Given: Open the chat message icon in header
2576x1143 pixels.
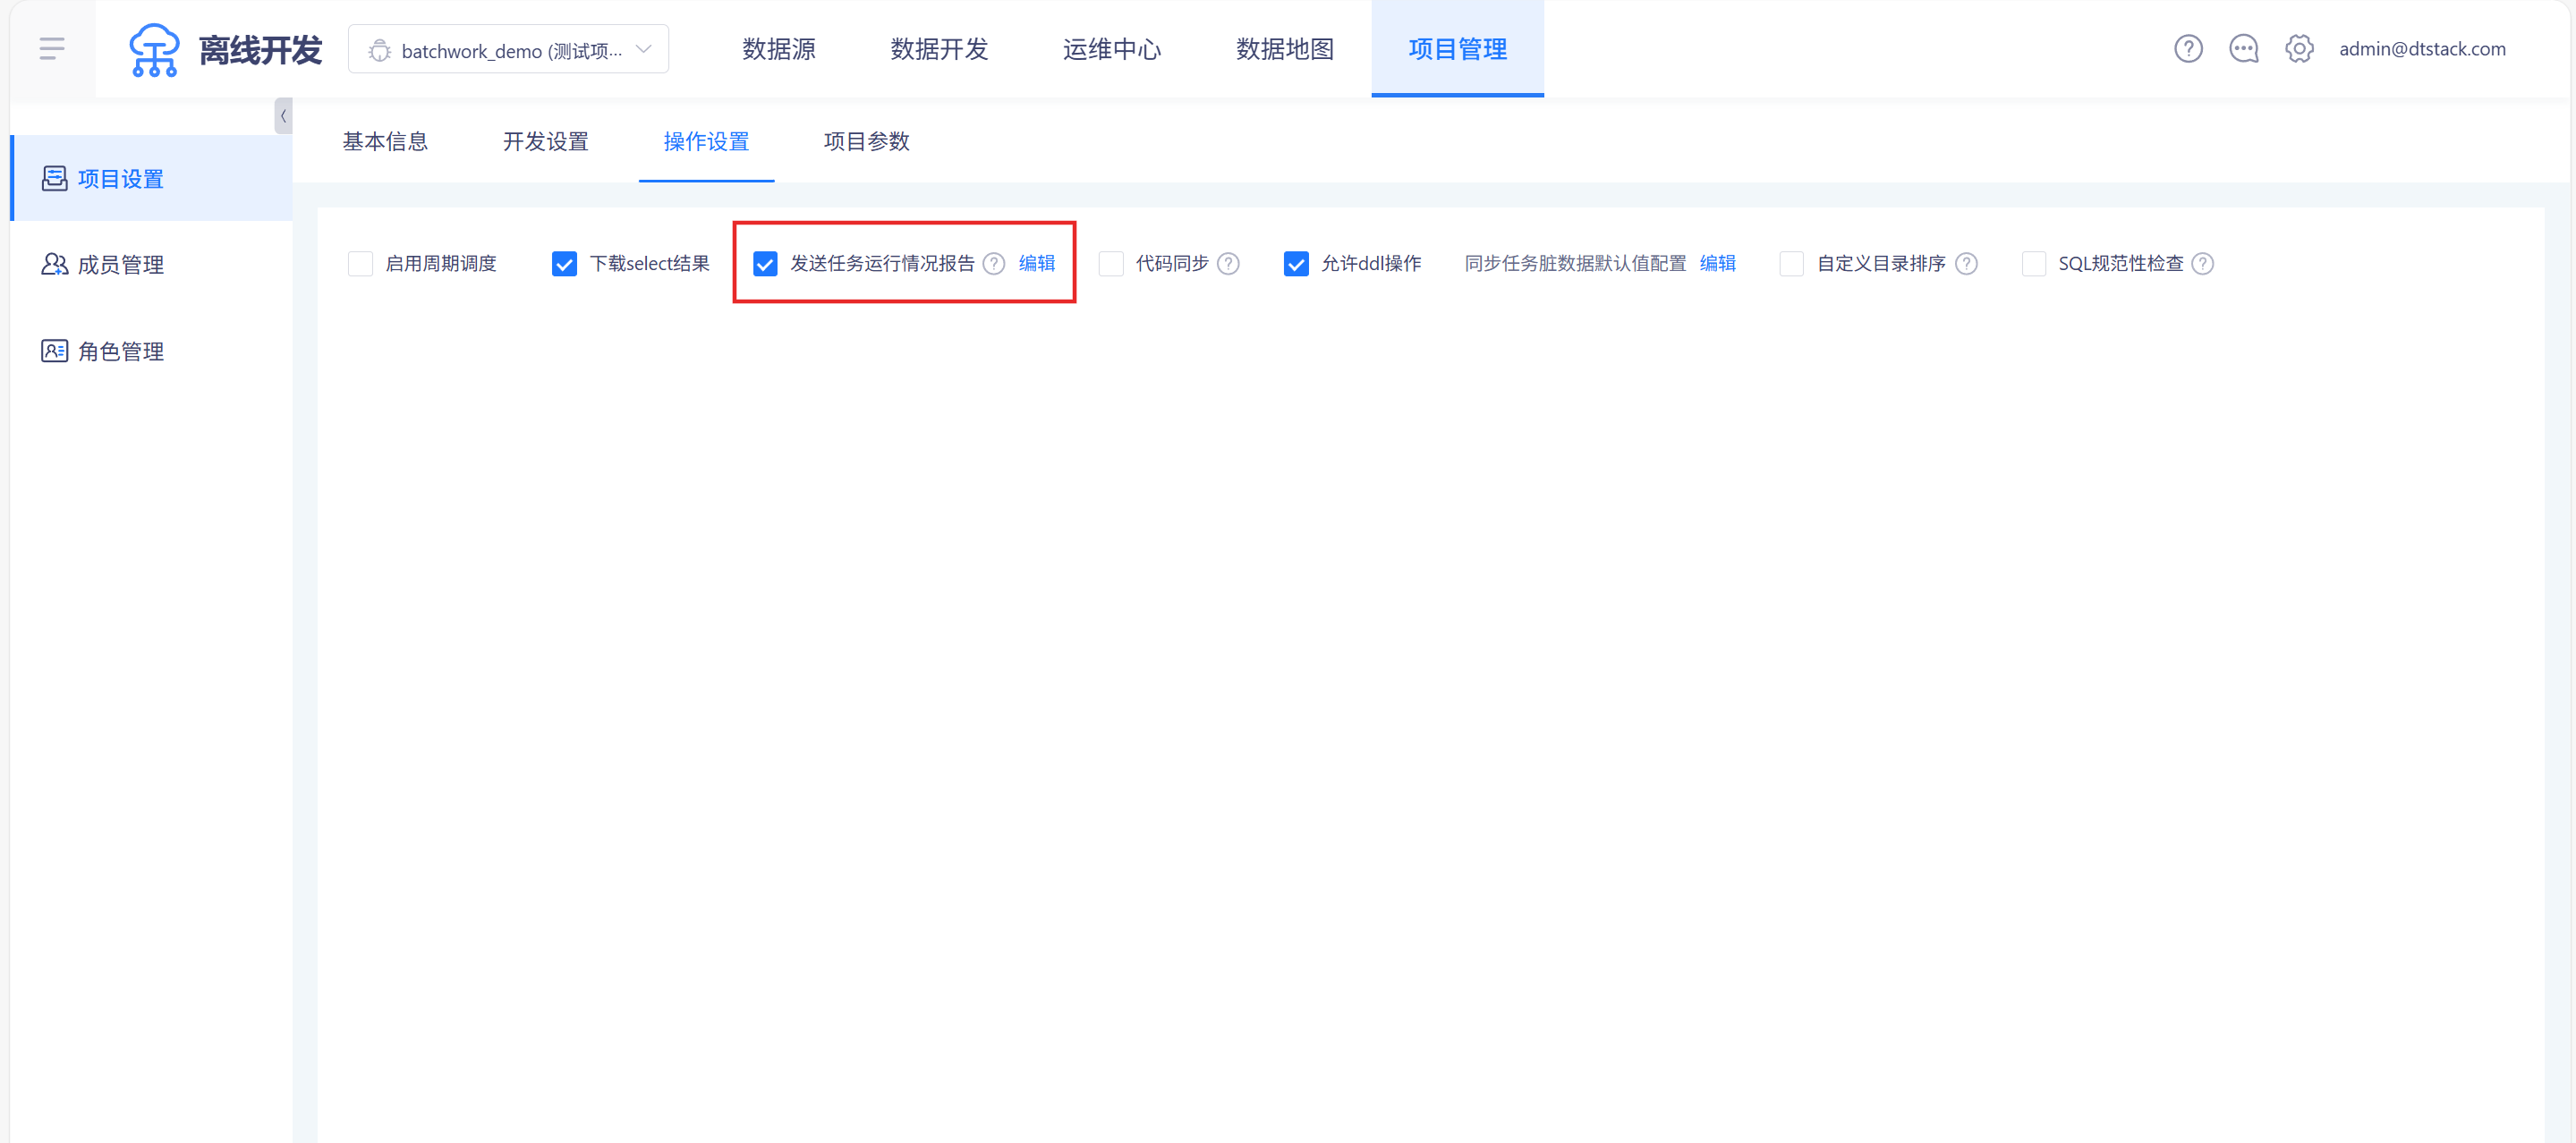Looking at the screenshot, I should [x=2243, y=48].
